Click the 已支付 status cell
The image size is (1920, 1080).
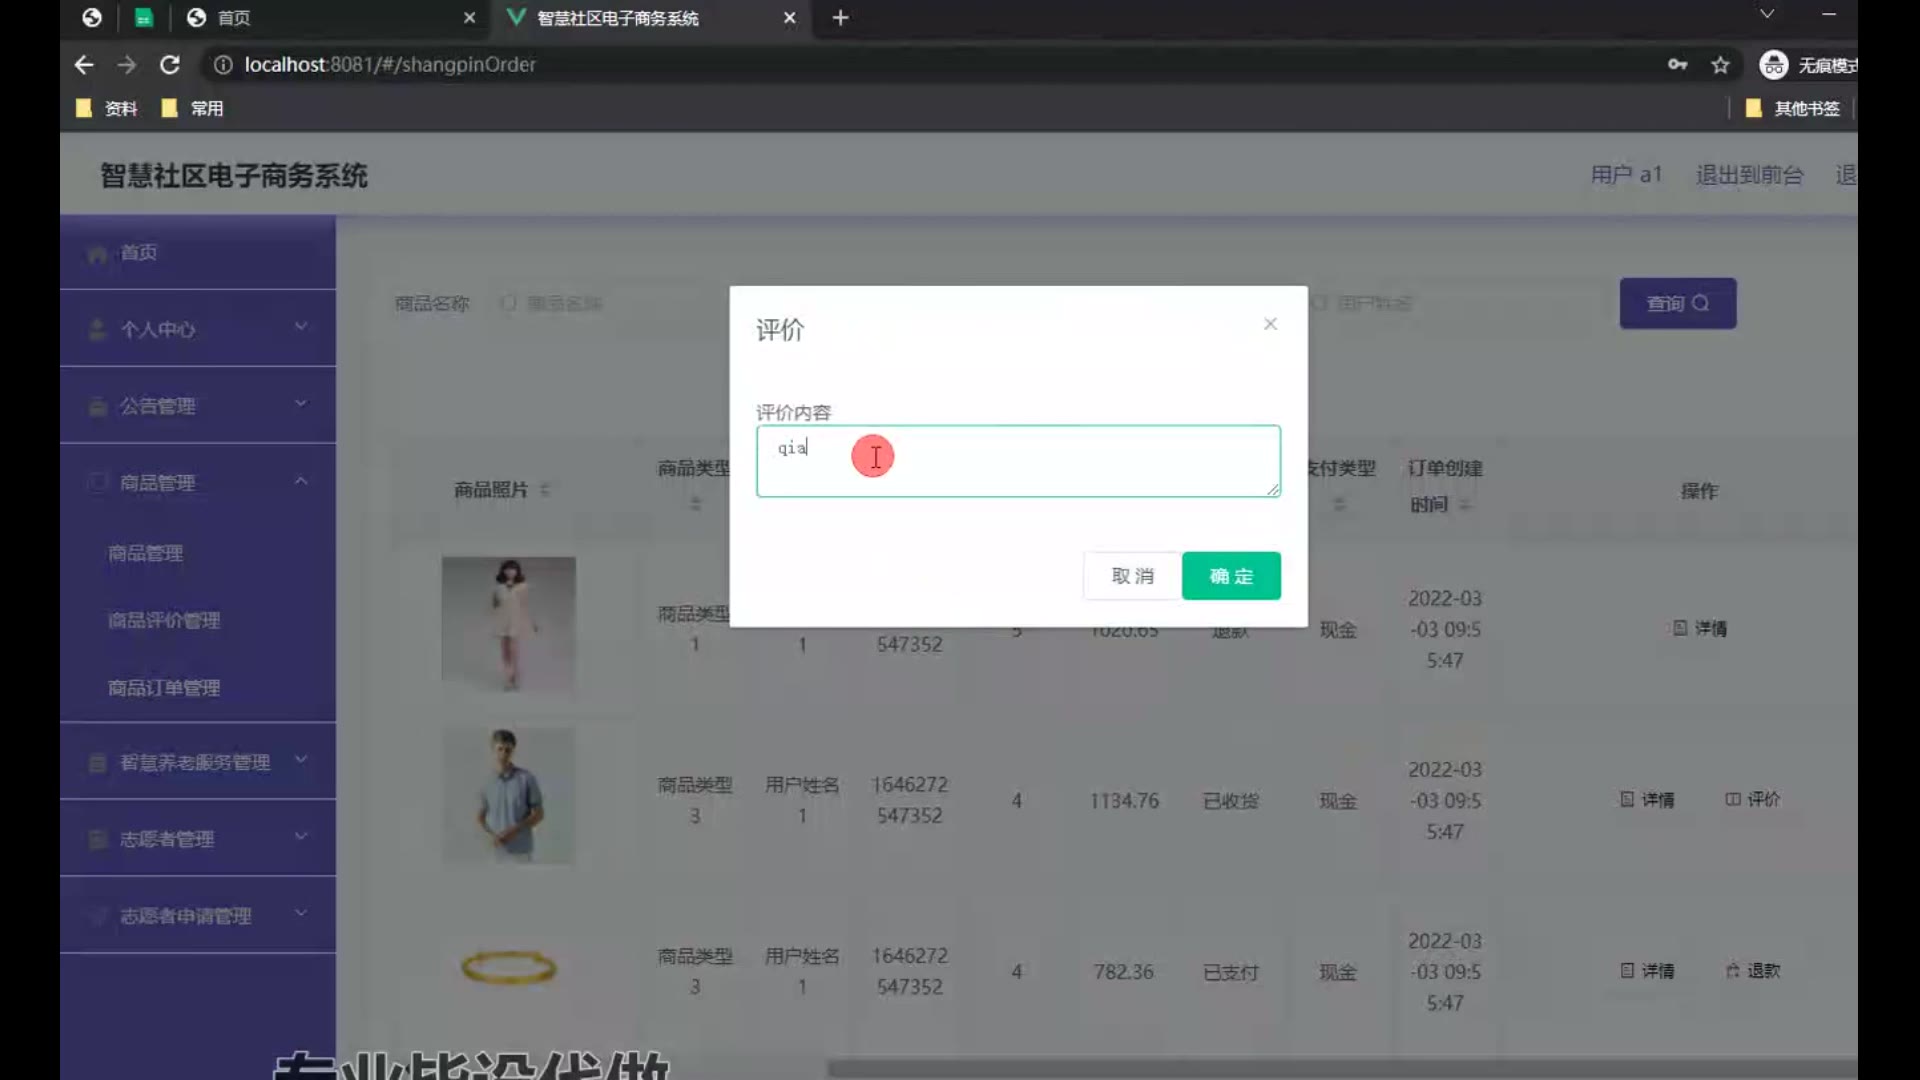pyautogui.click(x=1231, y=972)
